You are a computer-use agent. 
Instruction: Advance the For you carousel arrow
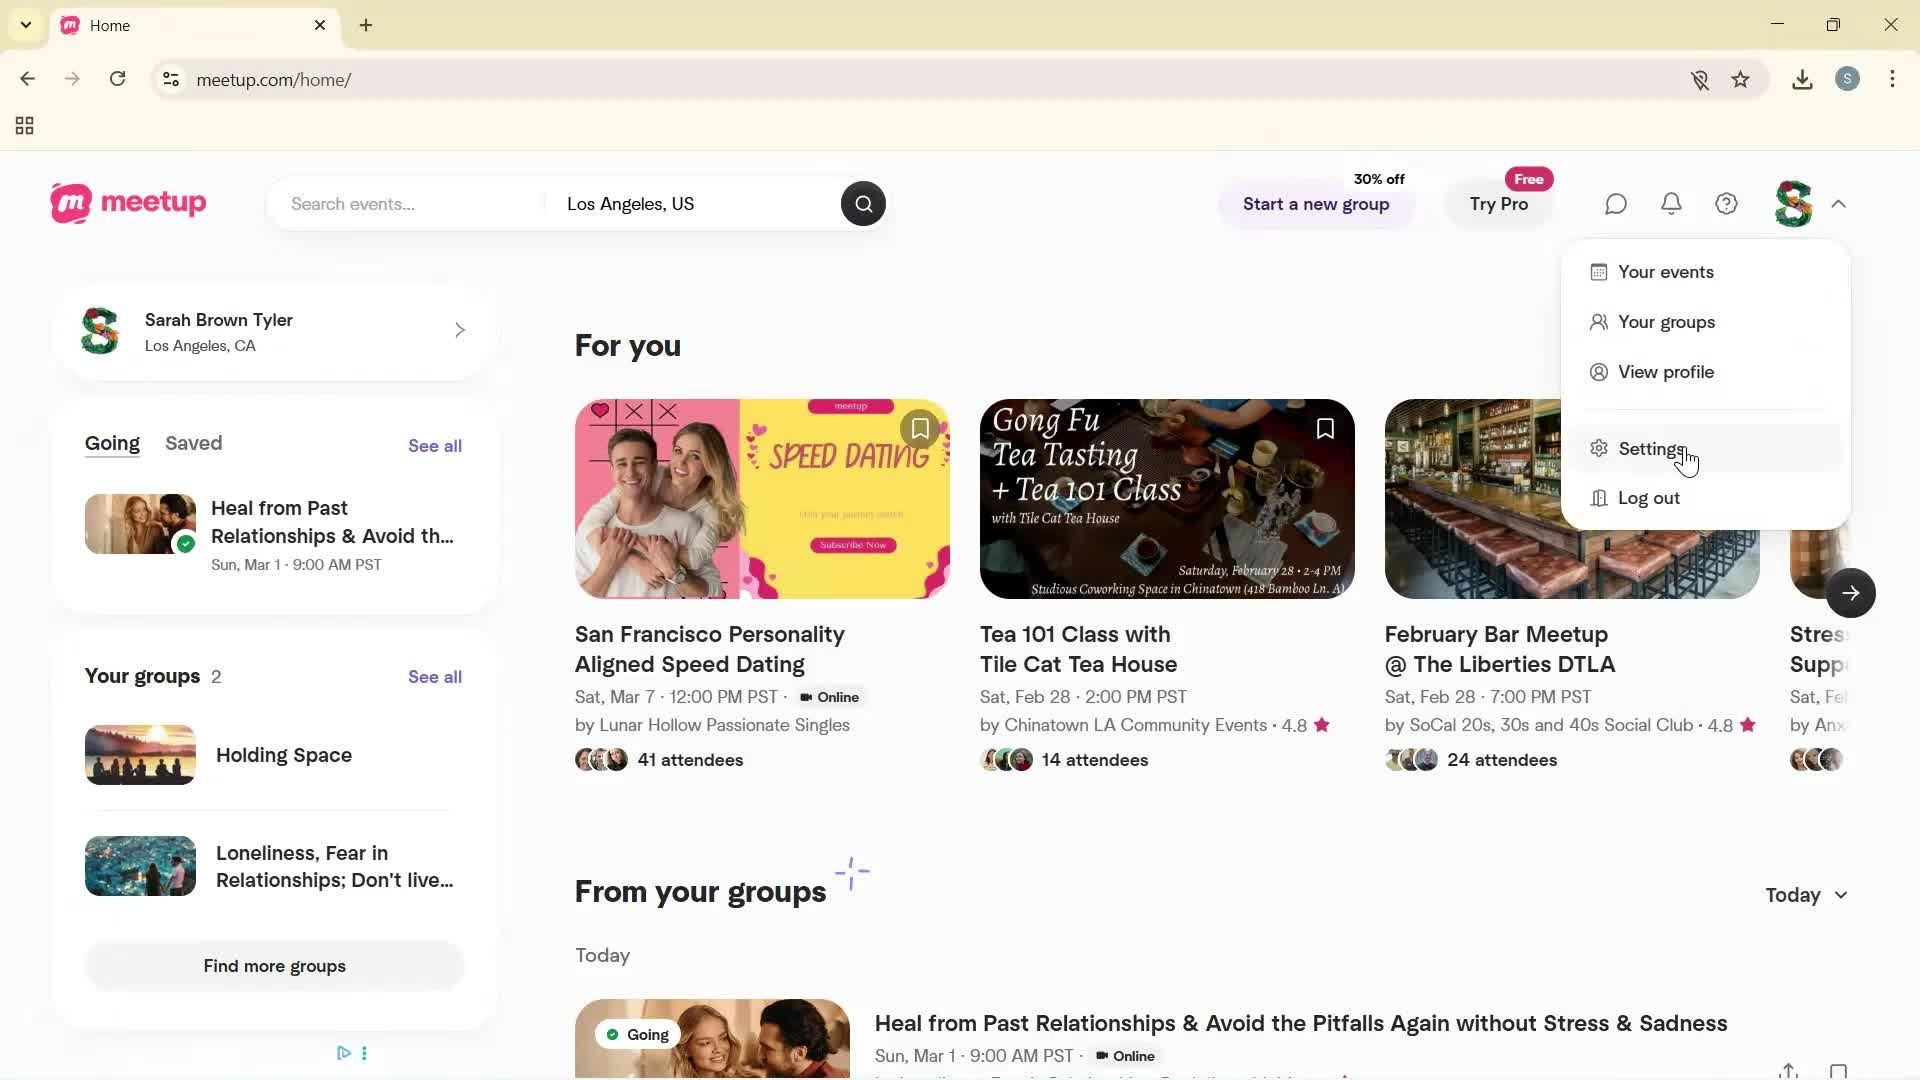click(x=1851, y=592)
